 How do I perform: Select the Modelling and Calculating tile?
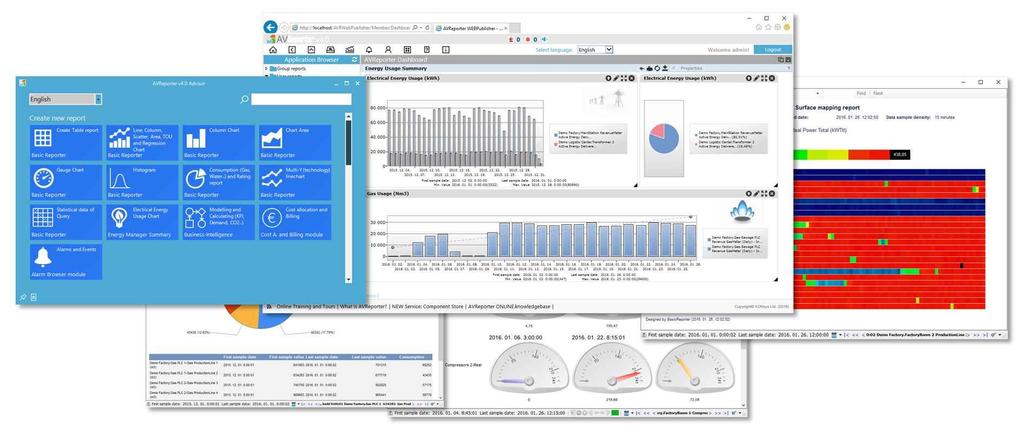point(218,222)
